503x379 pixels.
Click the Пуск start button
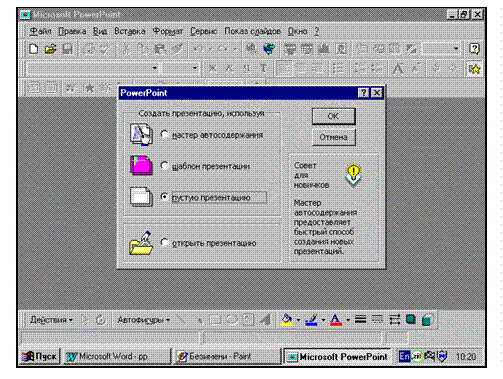click(x=39, y=356)
